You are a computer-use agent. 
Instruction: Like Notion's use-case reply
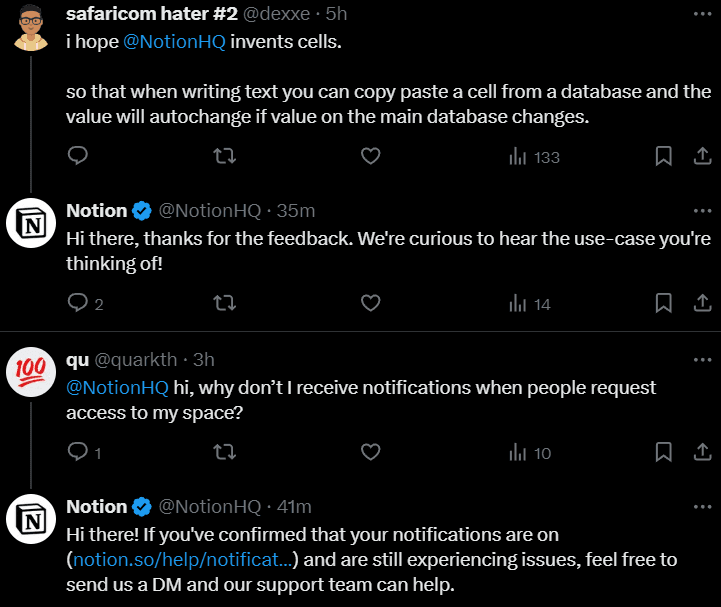[x=370, y=303]
